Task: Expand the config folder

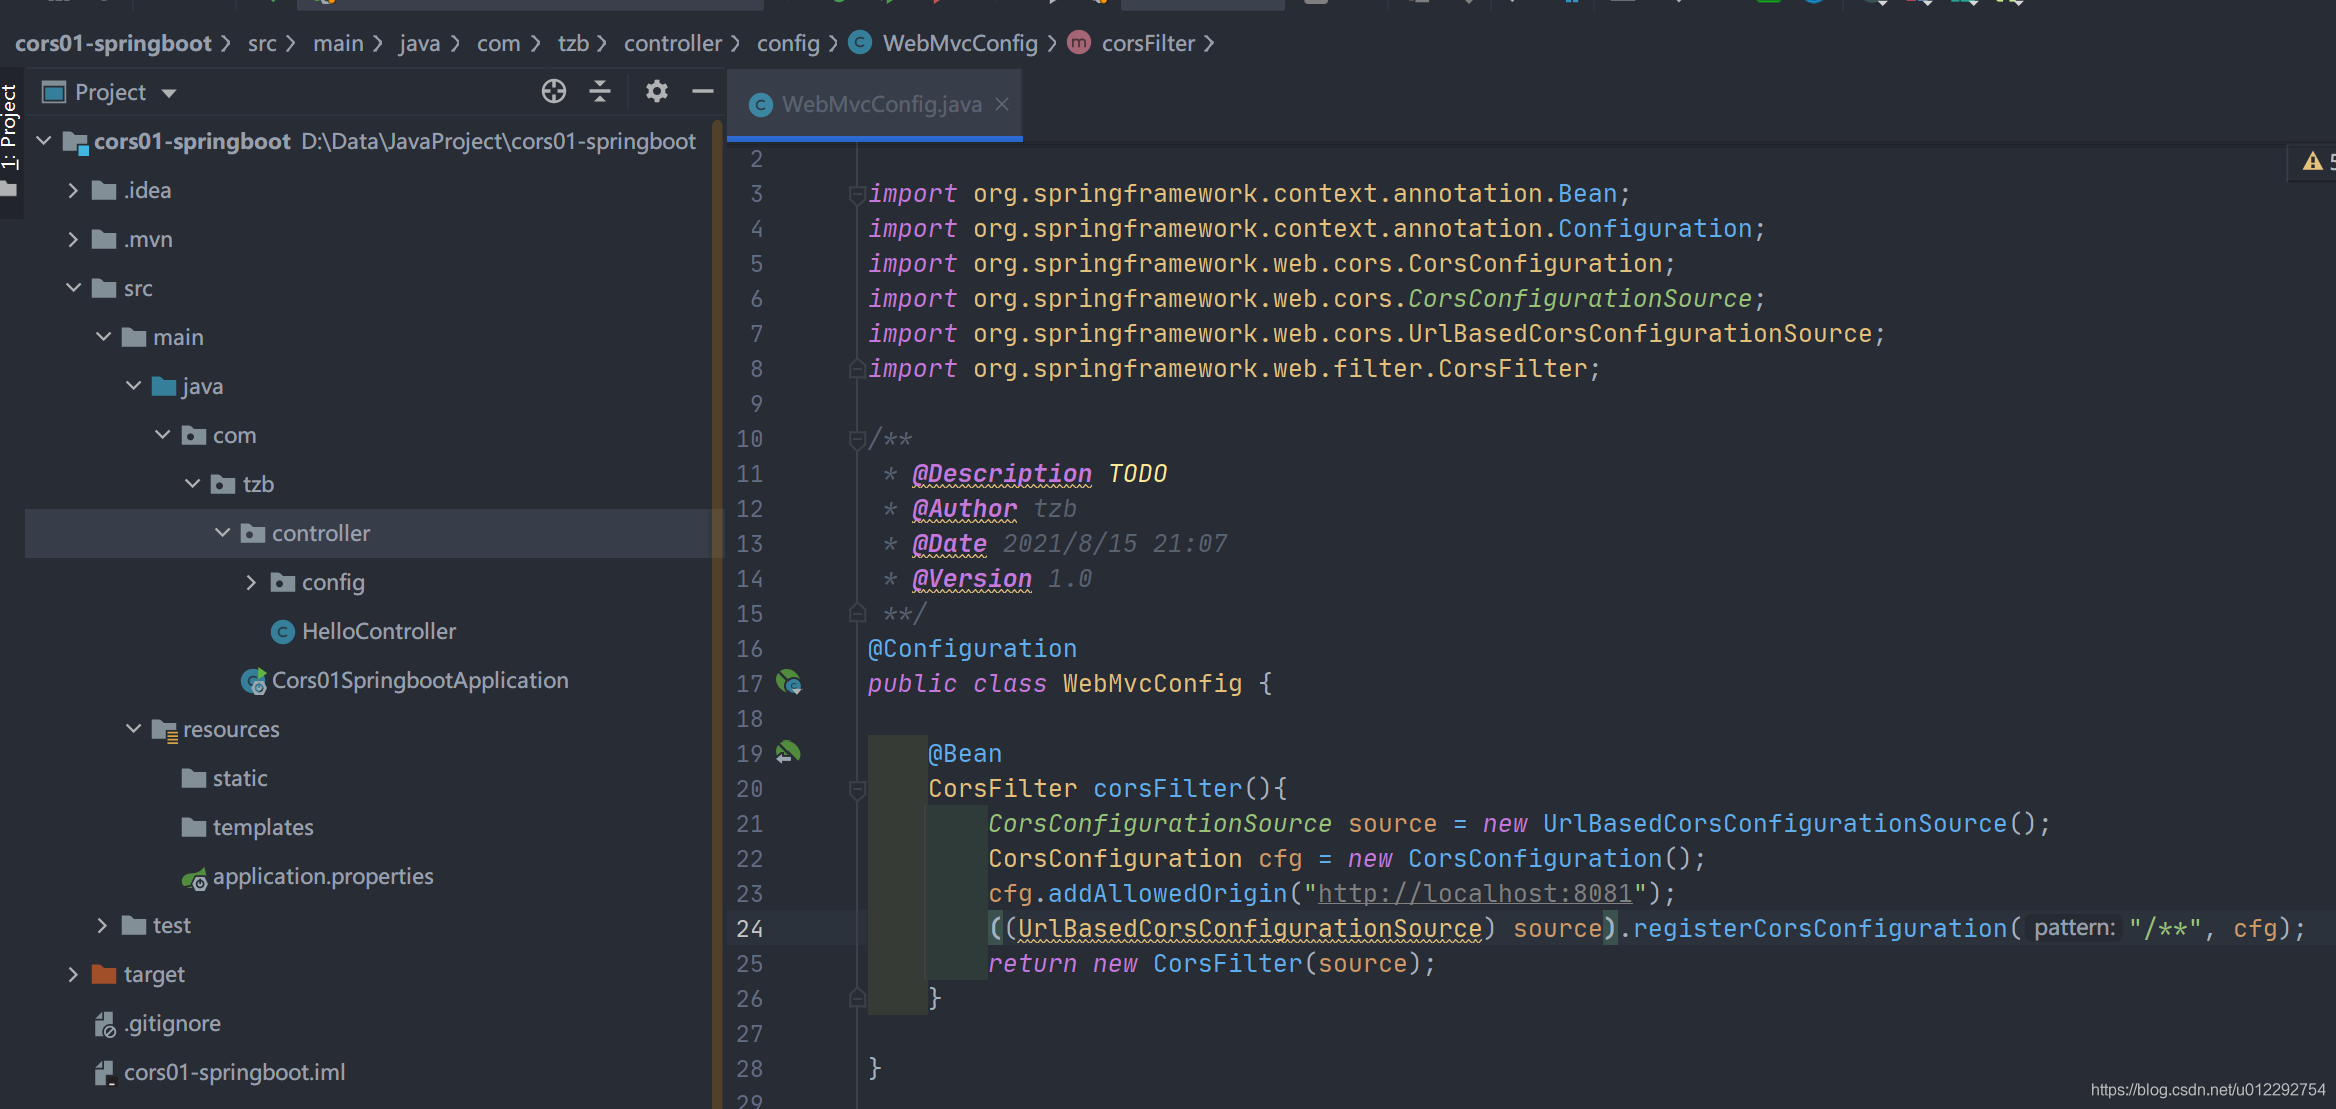Action: (251, 582)
